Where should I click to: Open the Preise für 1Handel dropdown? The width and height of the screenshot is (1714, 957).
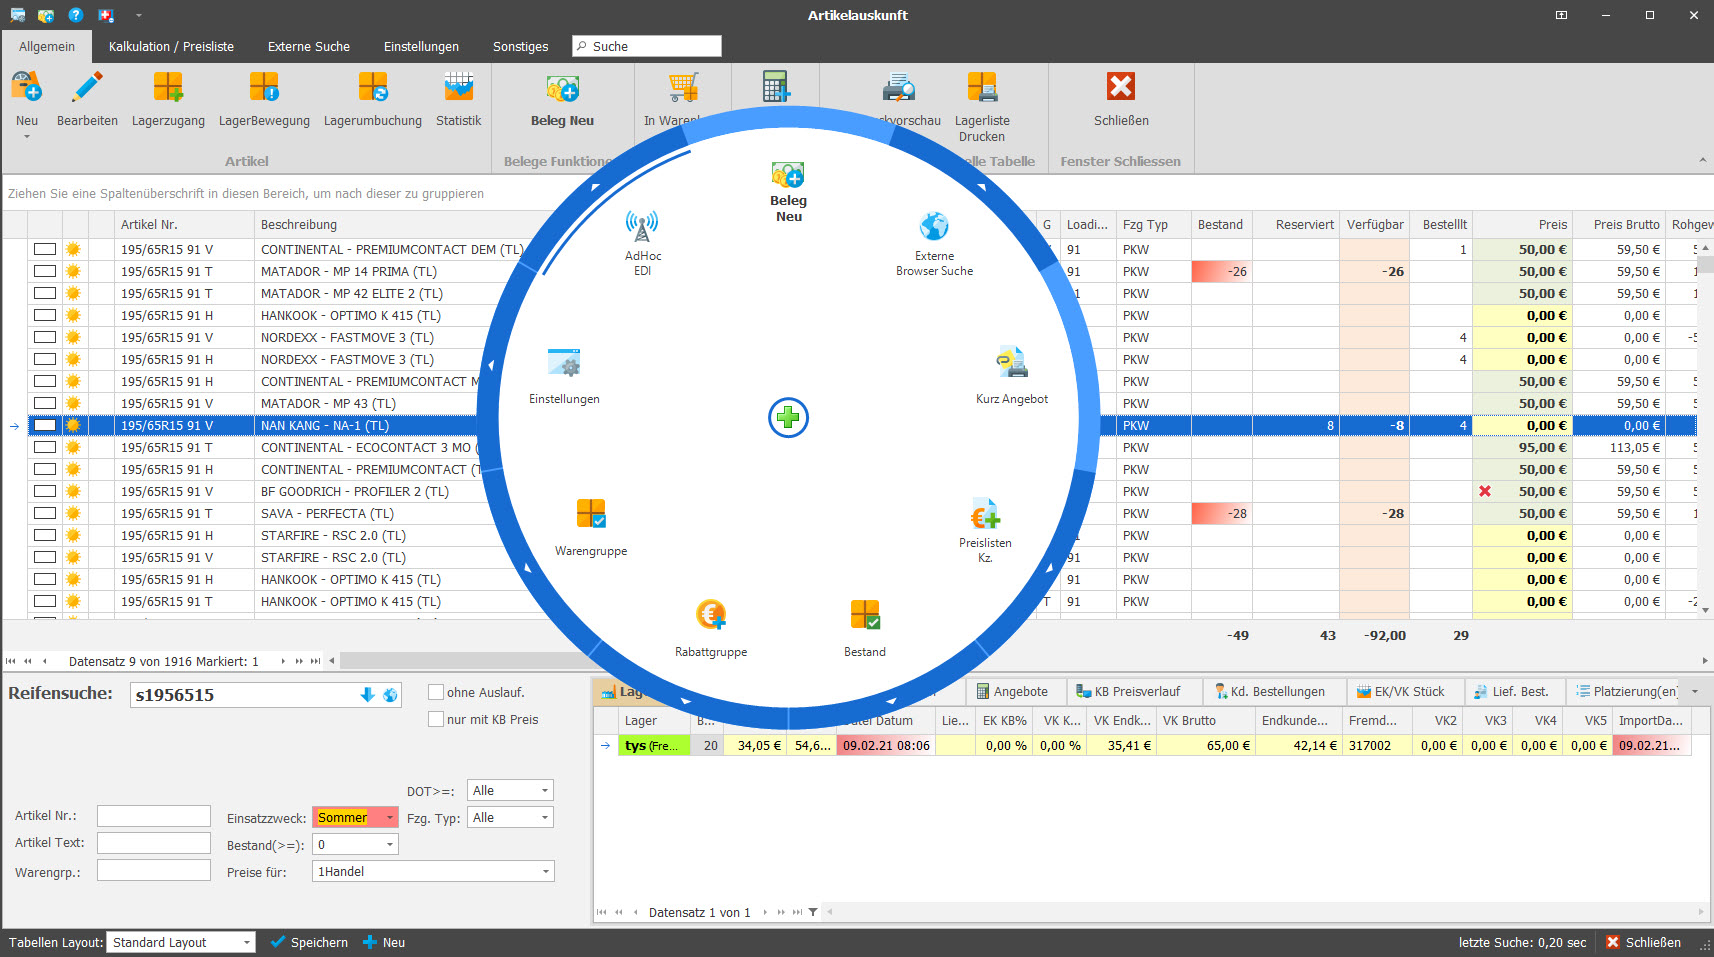[x=545, y=871]
